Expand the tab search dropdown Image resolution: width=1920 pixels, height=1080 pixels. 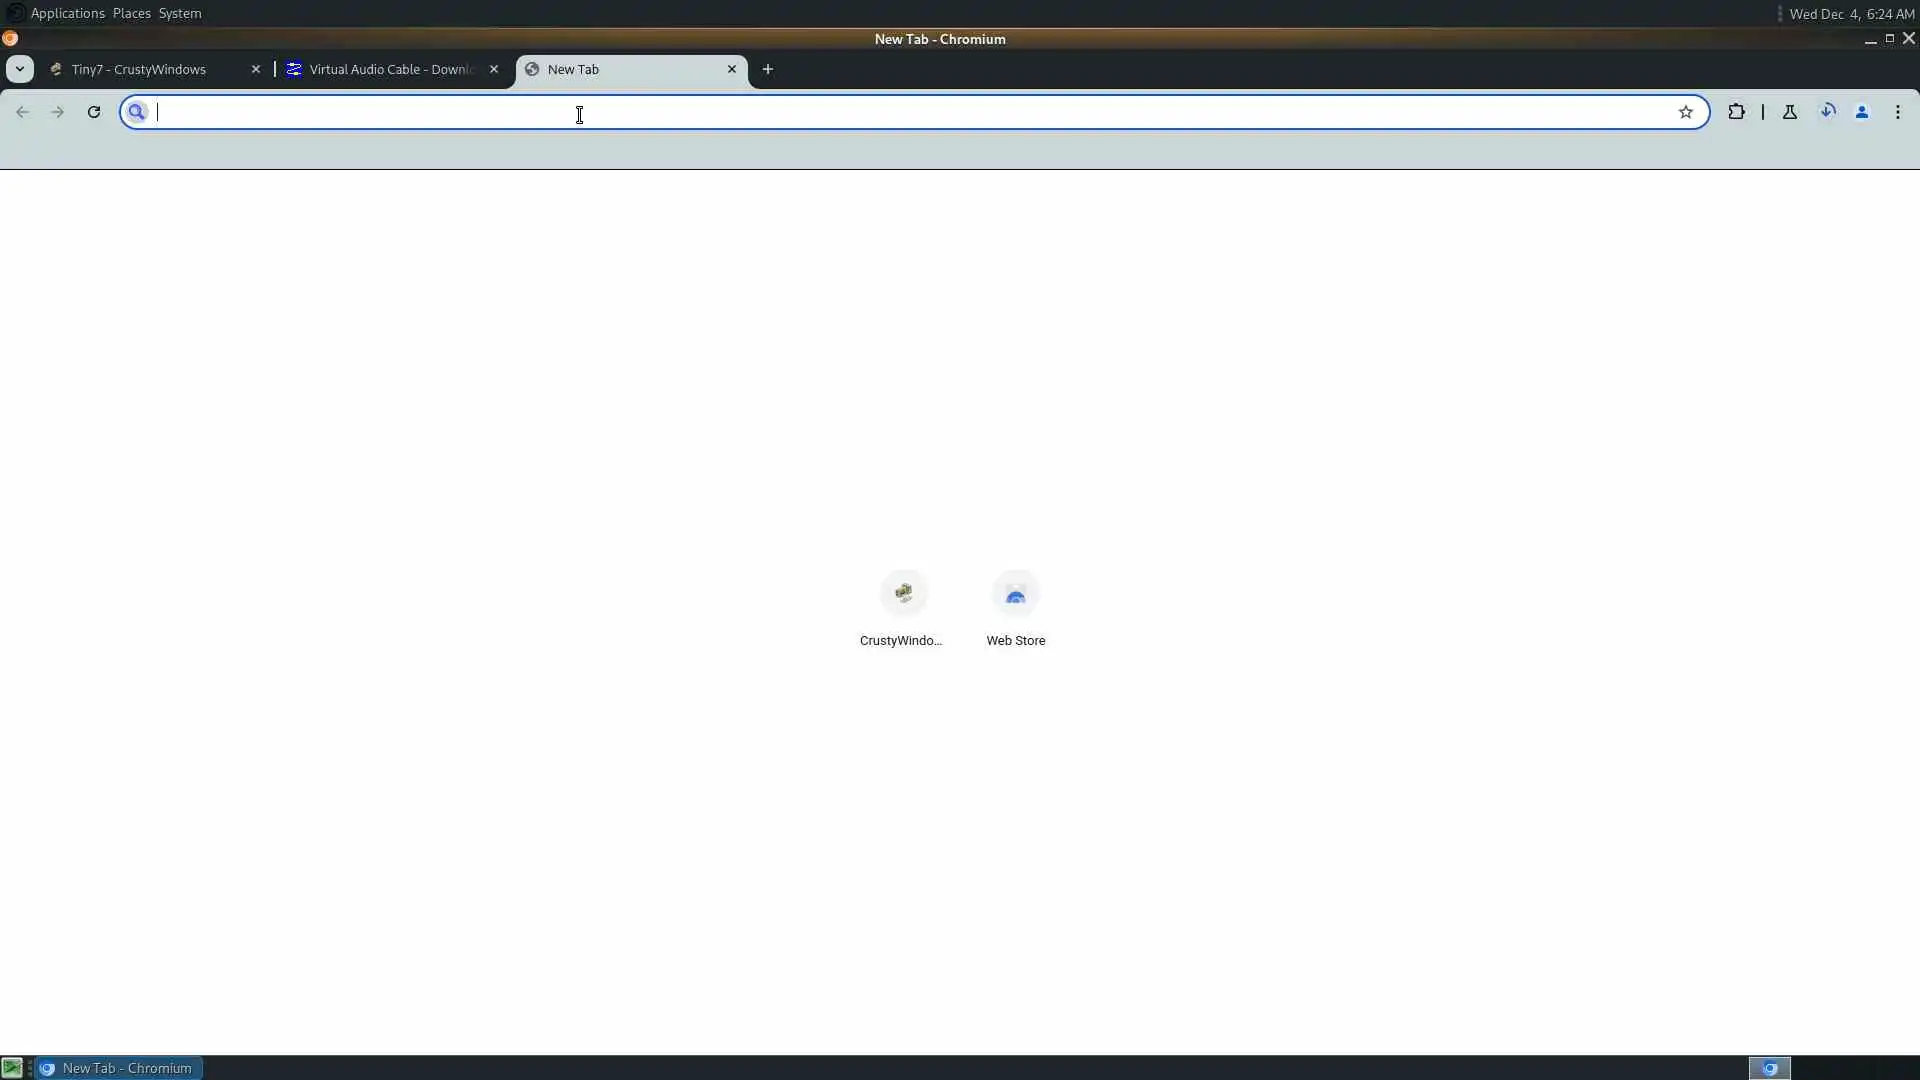[20, 69]
